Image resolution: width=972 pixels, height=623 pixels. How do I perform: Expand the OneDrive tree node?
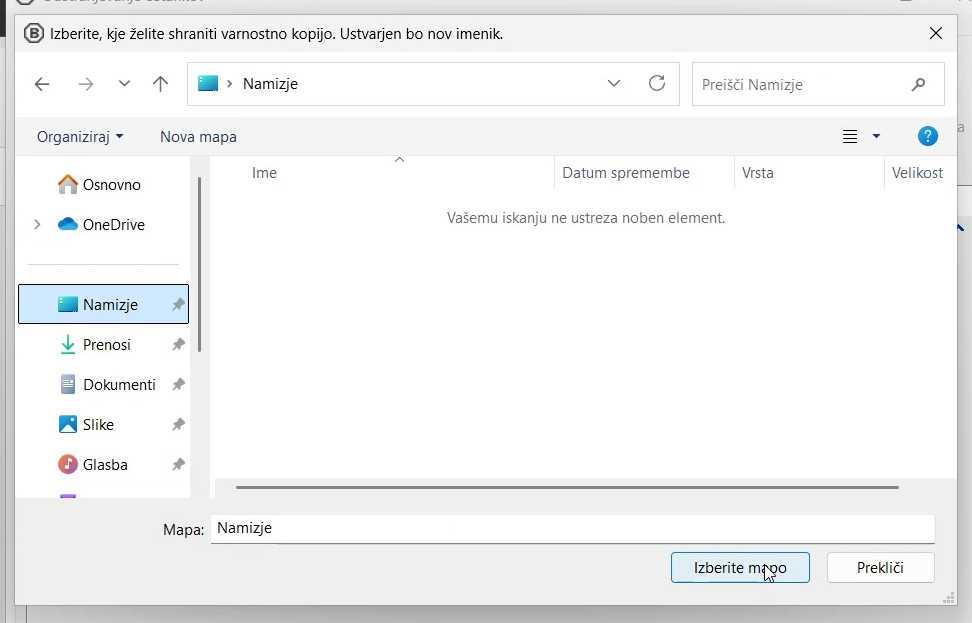37,225
